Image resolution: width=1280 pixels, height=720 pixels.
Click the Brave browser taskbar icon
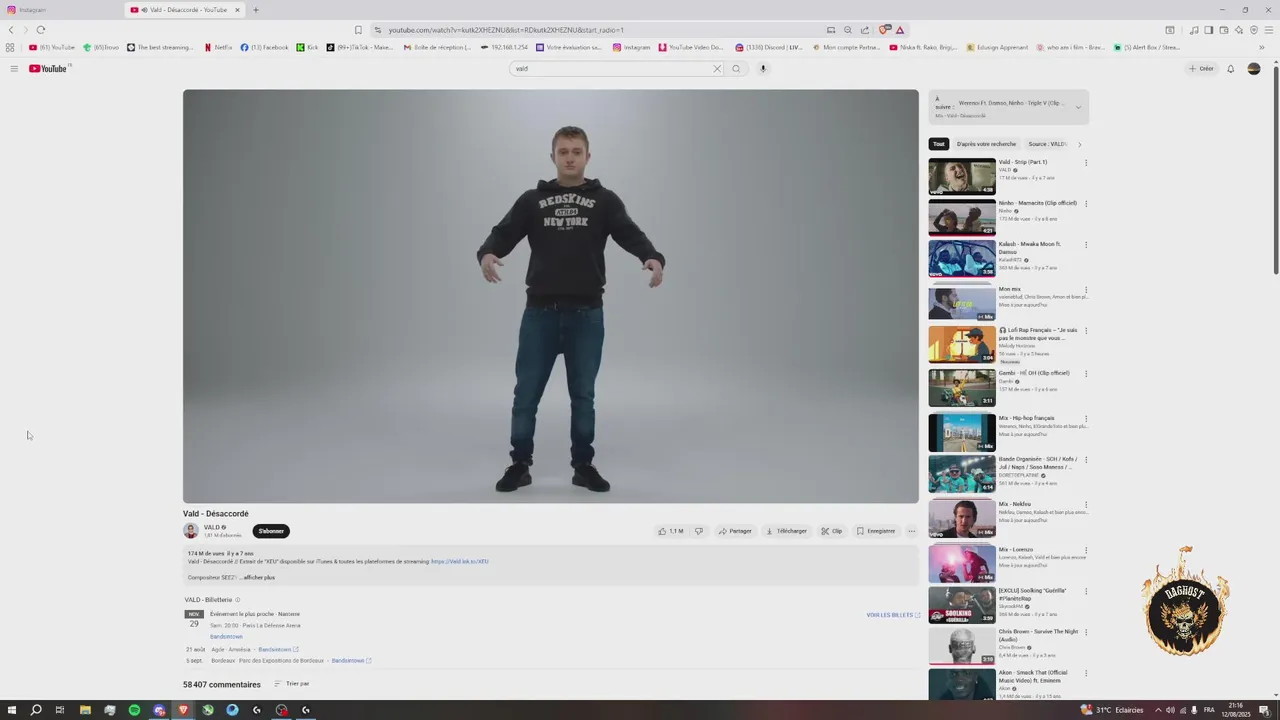pos(183,710)
